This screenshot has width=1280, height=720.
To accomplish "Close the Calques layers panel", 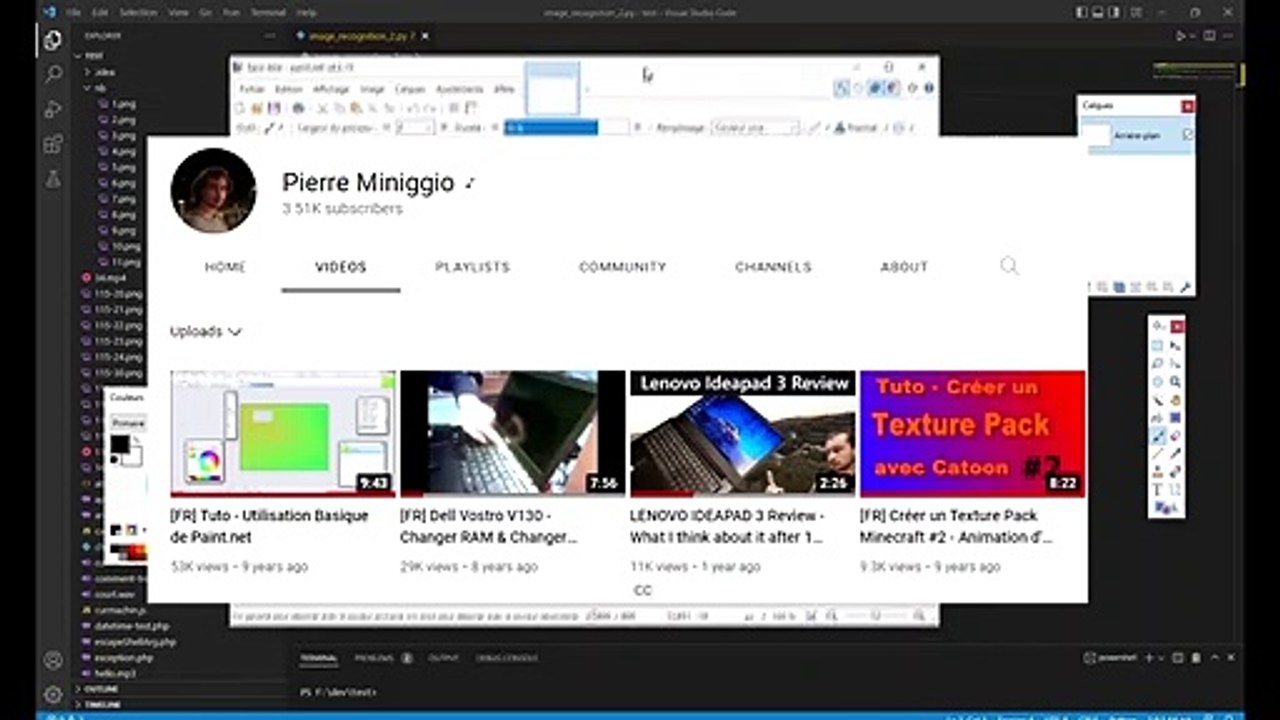I will (x=1187, y=106).
